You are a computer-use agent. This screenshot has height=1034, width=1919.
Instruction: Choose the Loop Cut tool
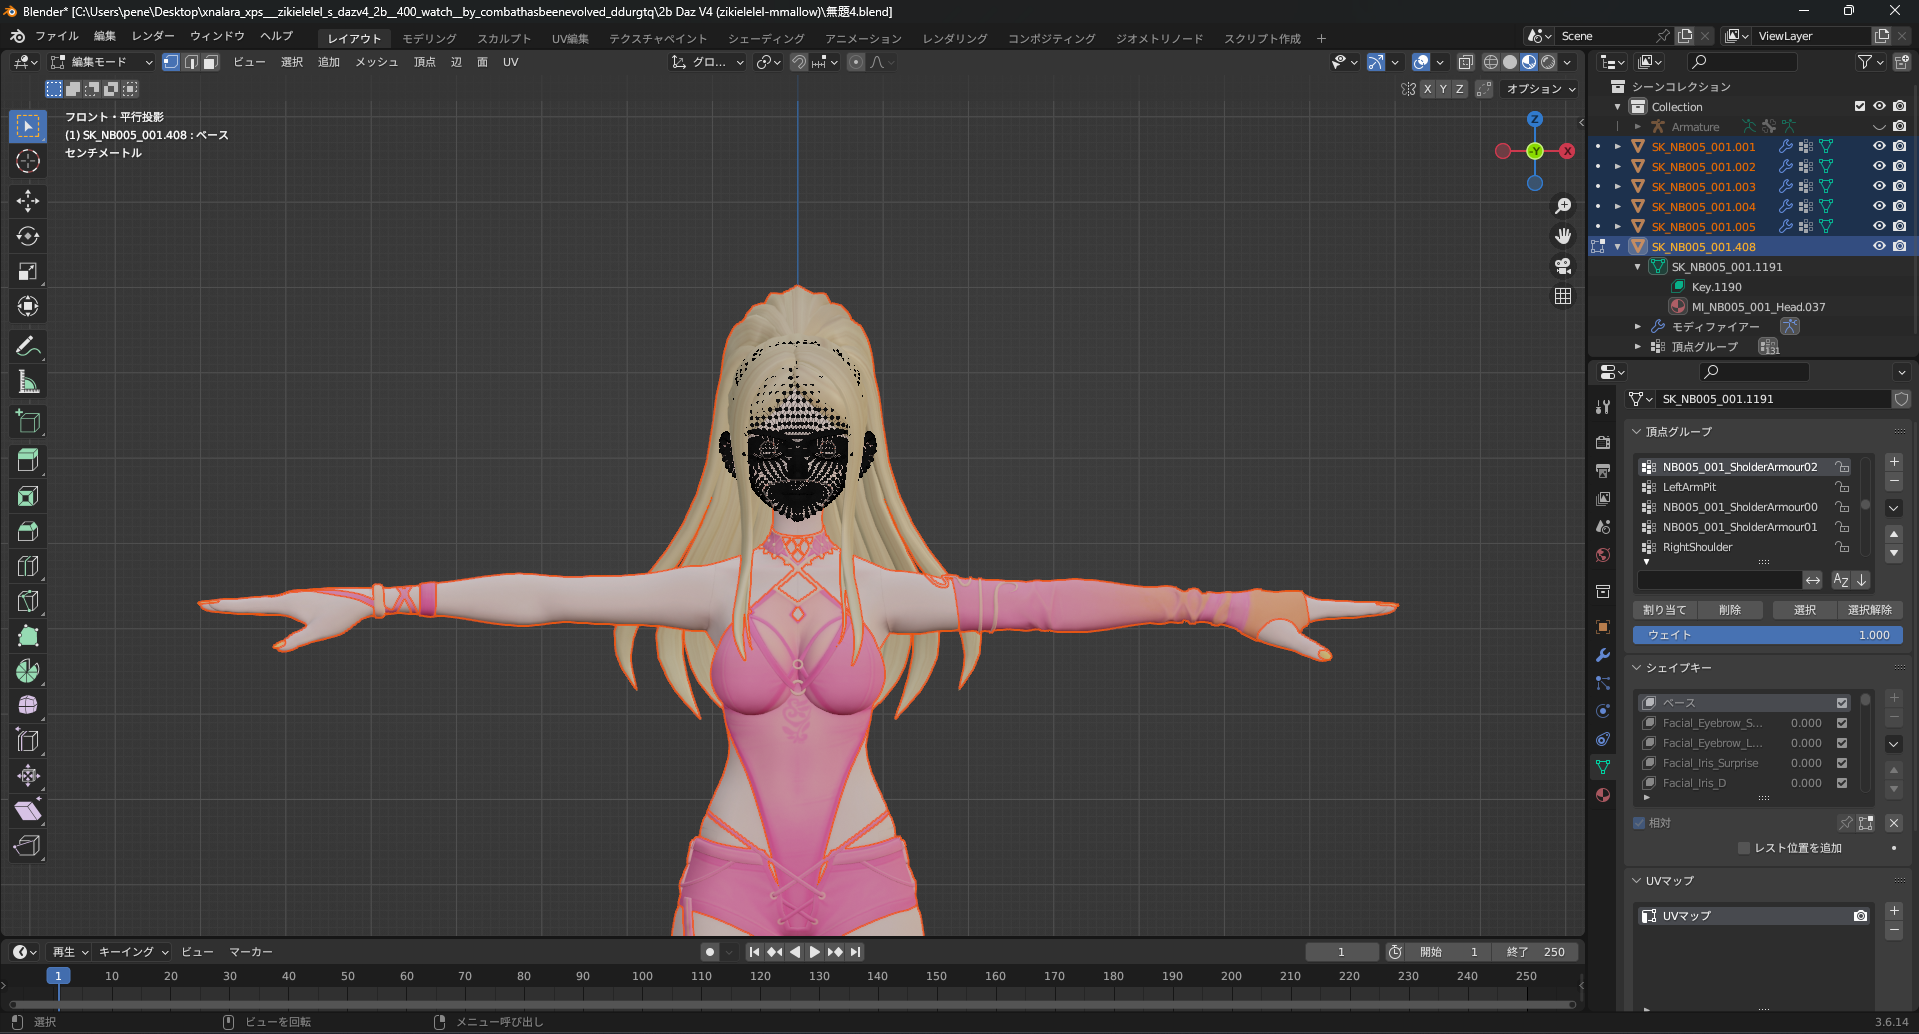[28, 566]
